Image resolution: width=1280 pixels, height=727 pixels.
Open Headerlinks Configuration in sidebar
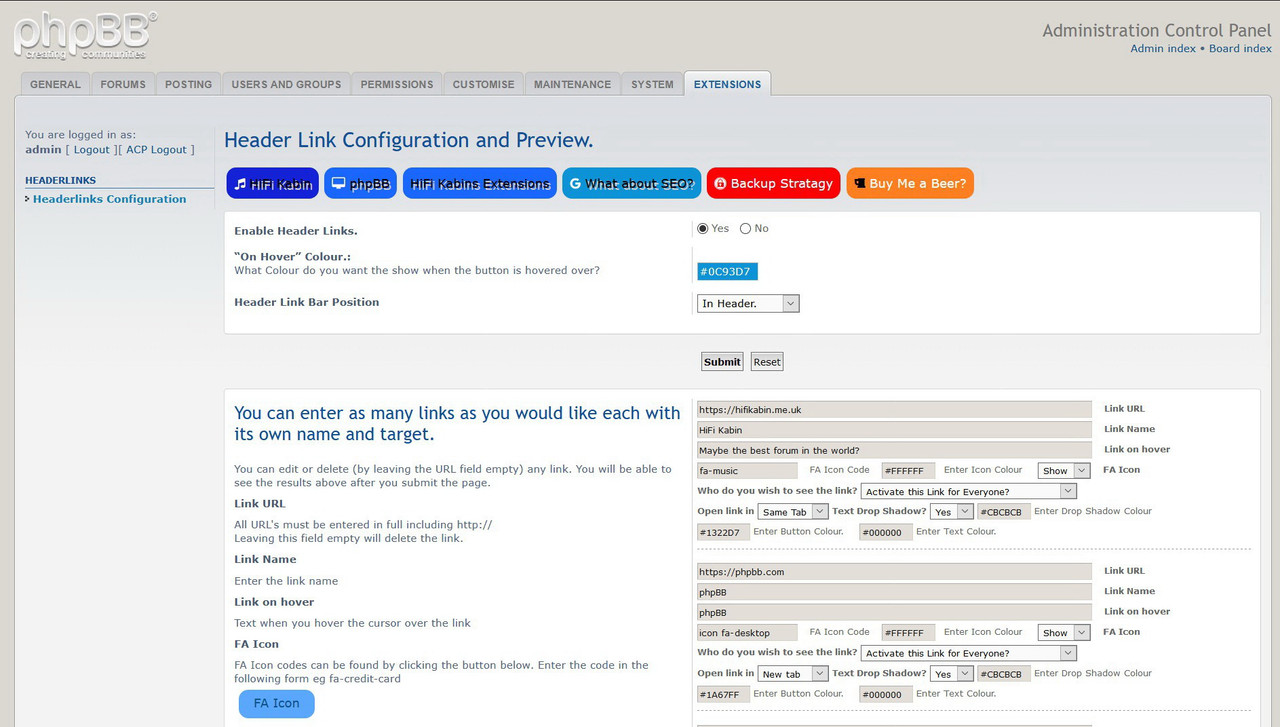(x=109, y=199)
